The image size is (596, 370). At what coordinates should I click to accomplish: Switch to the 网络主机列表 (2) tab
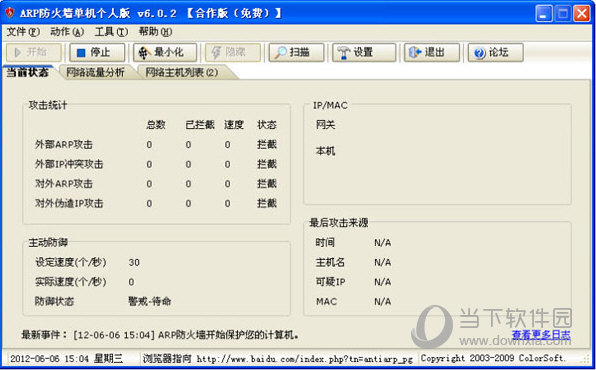click(x=182, y=72)
